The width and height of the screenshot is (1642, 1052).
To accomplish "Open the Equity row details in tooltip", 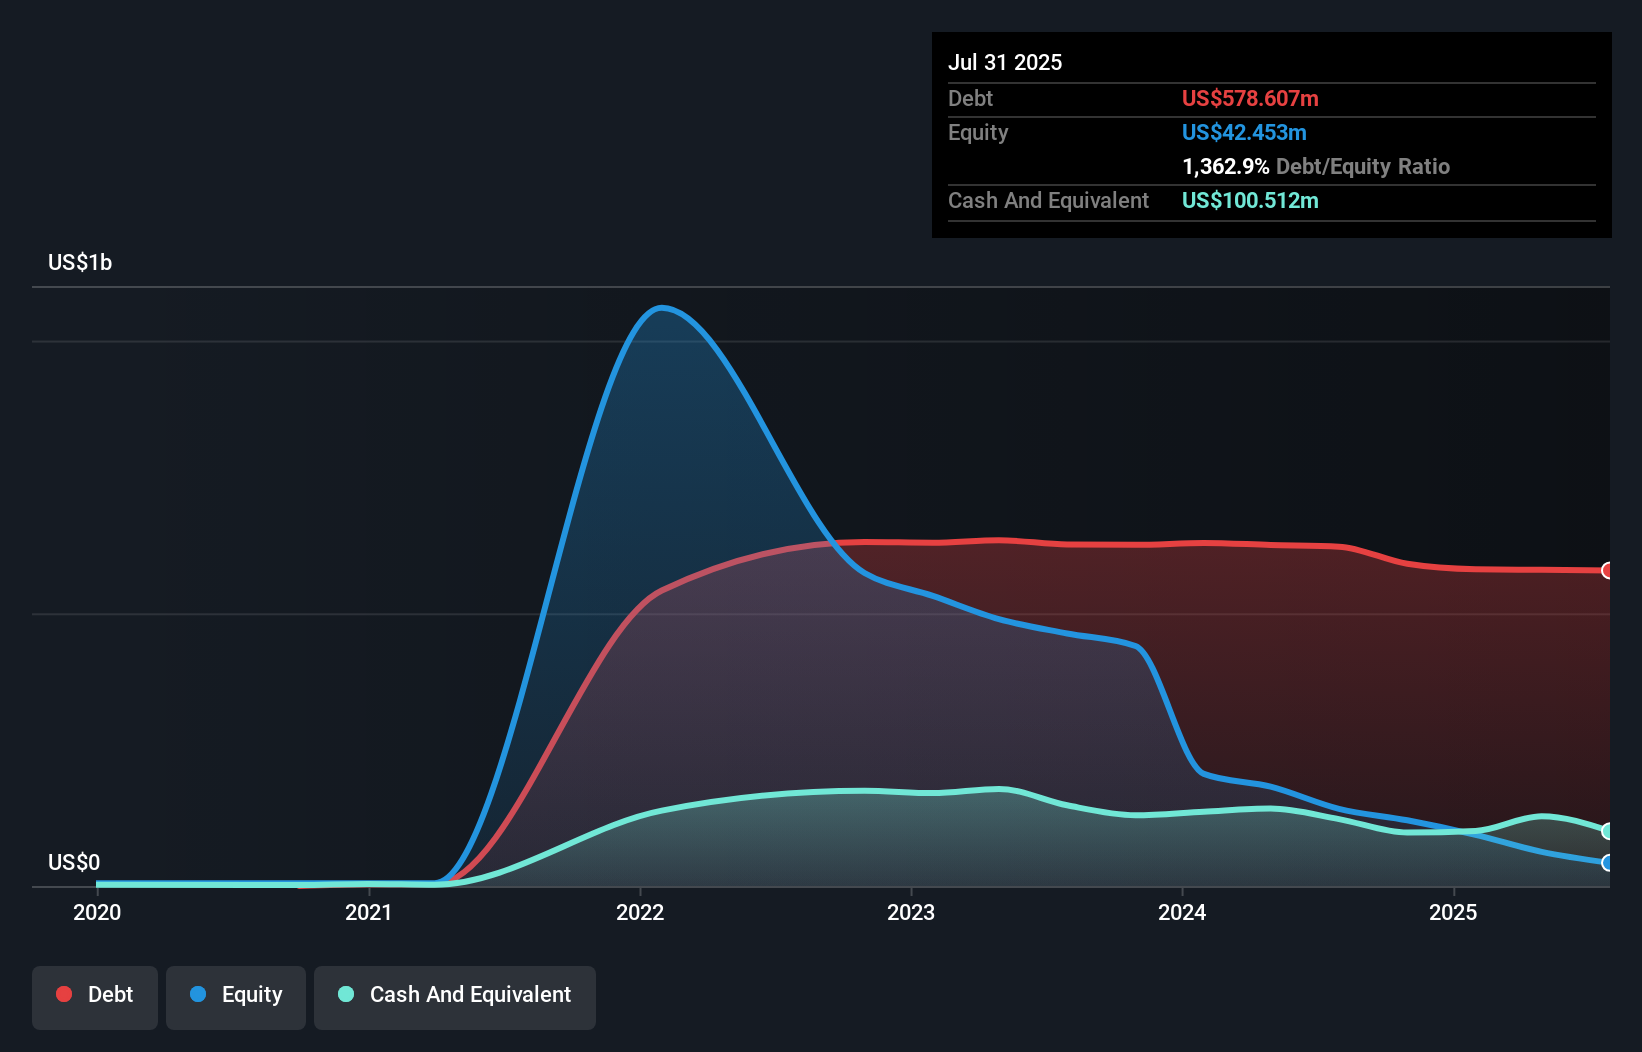I will pyautogui.click(x=977, y=132).
